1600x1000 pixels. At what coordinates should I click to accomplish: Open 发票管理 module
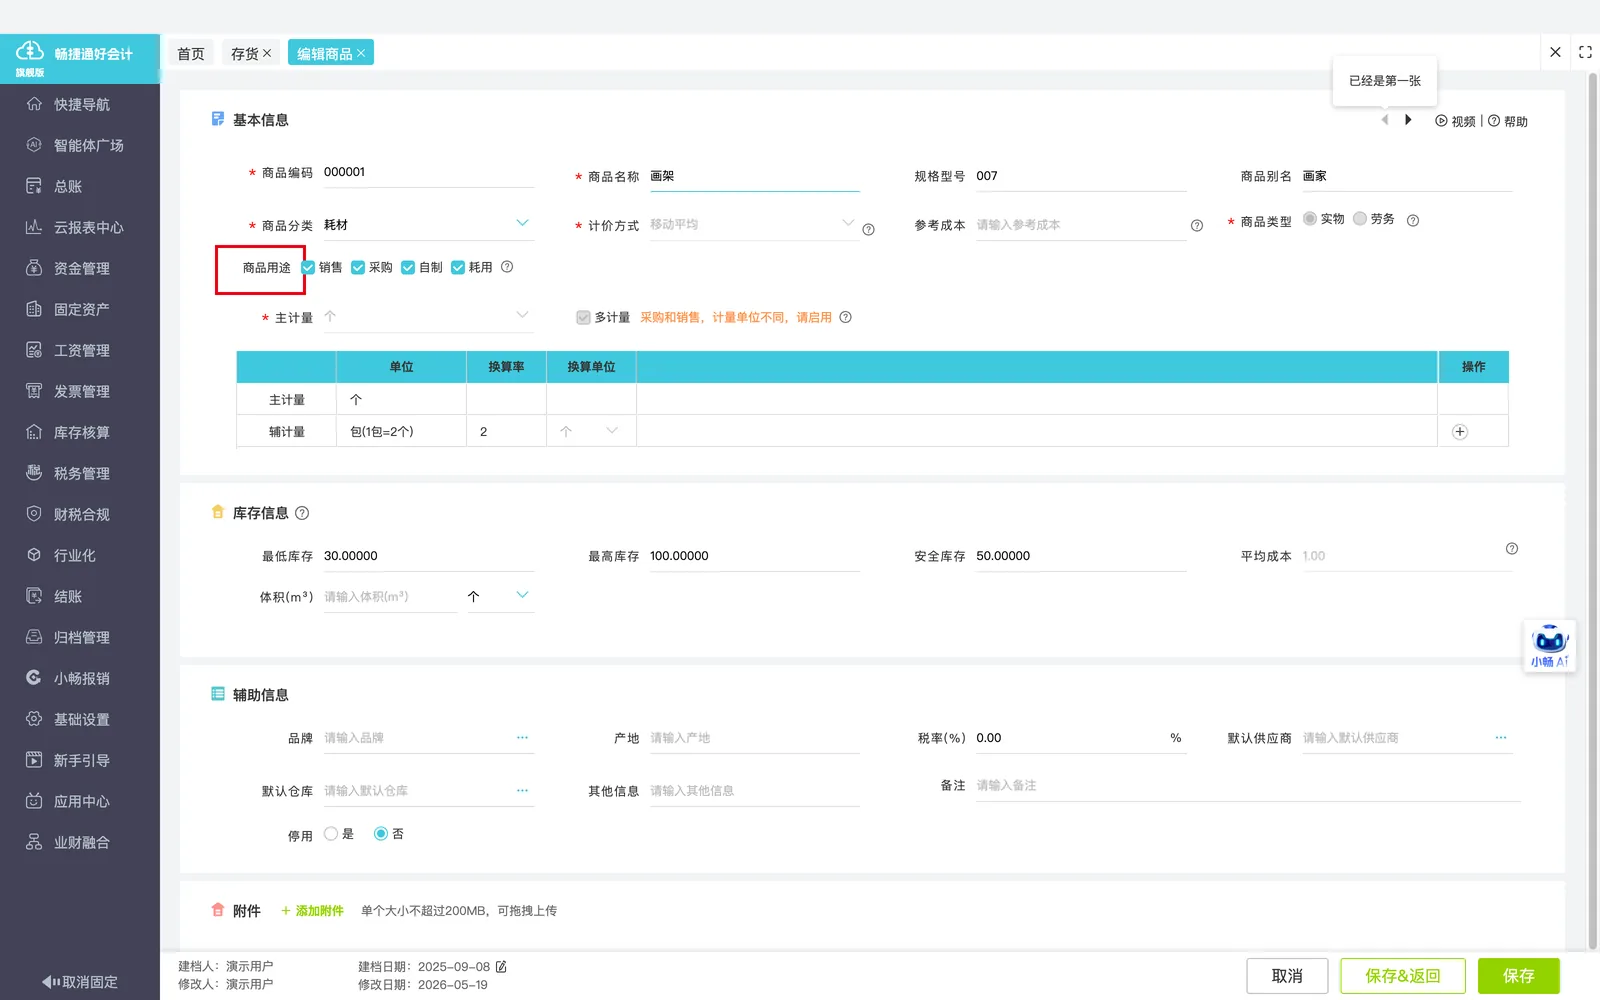[80, 391]
